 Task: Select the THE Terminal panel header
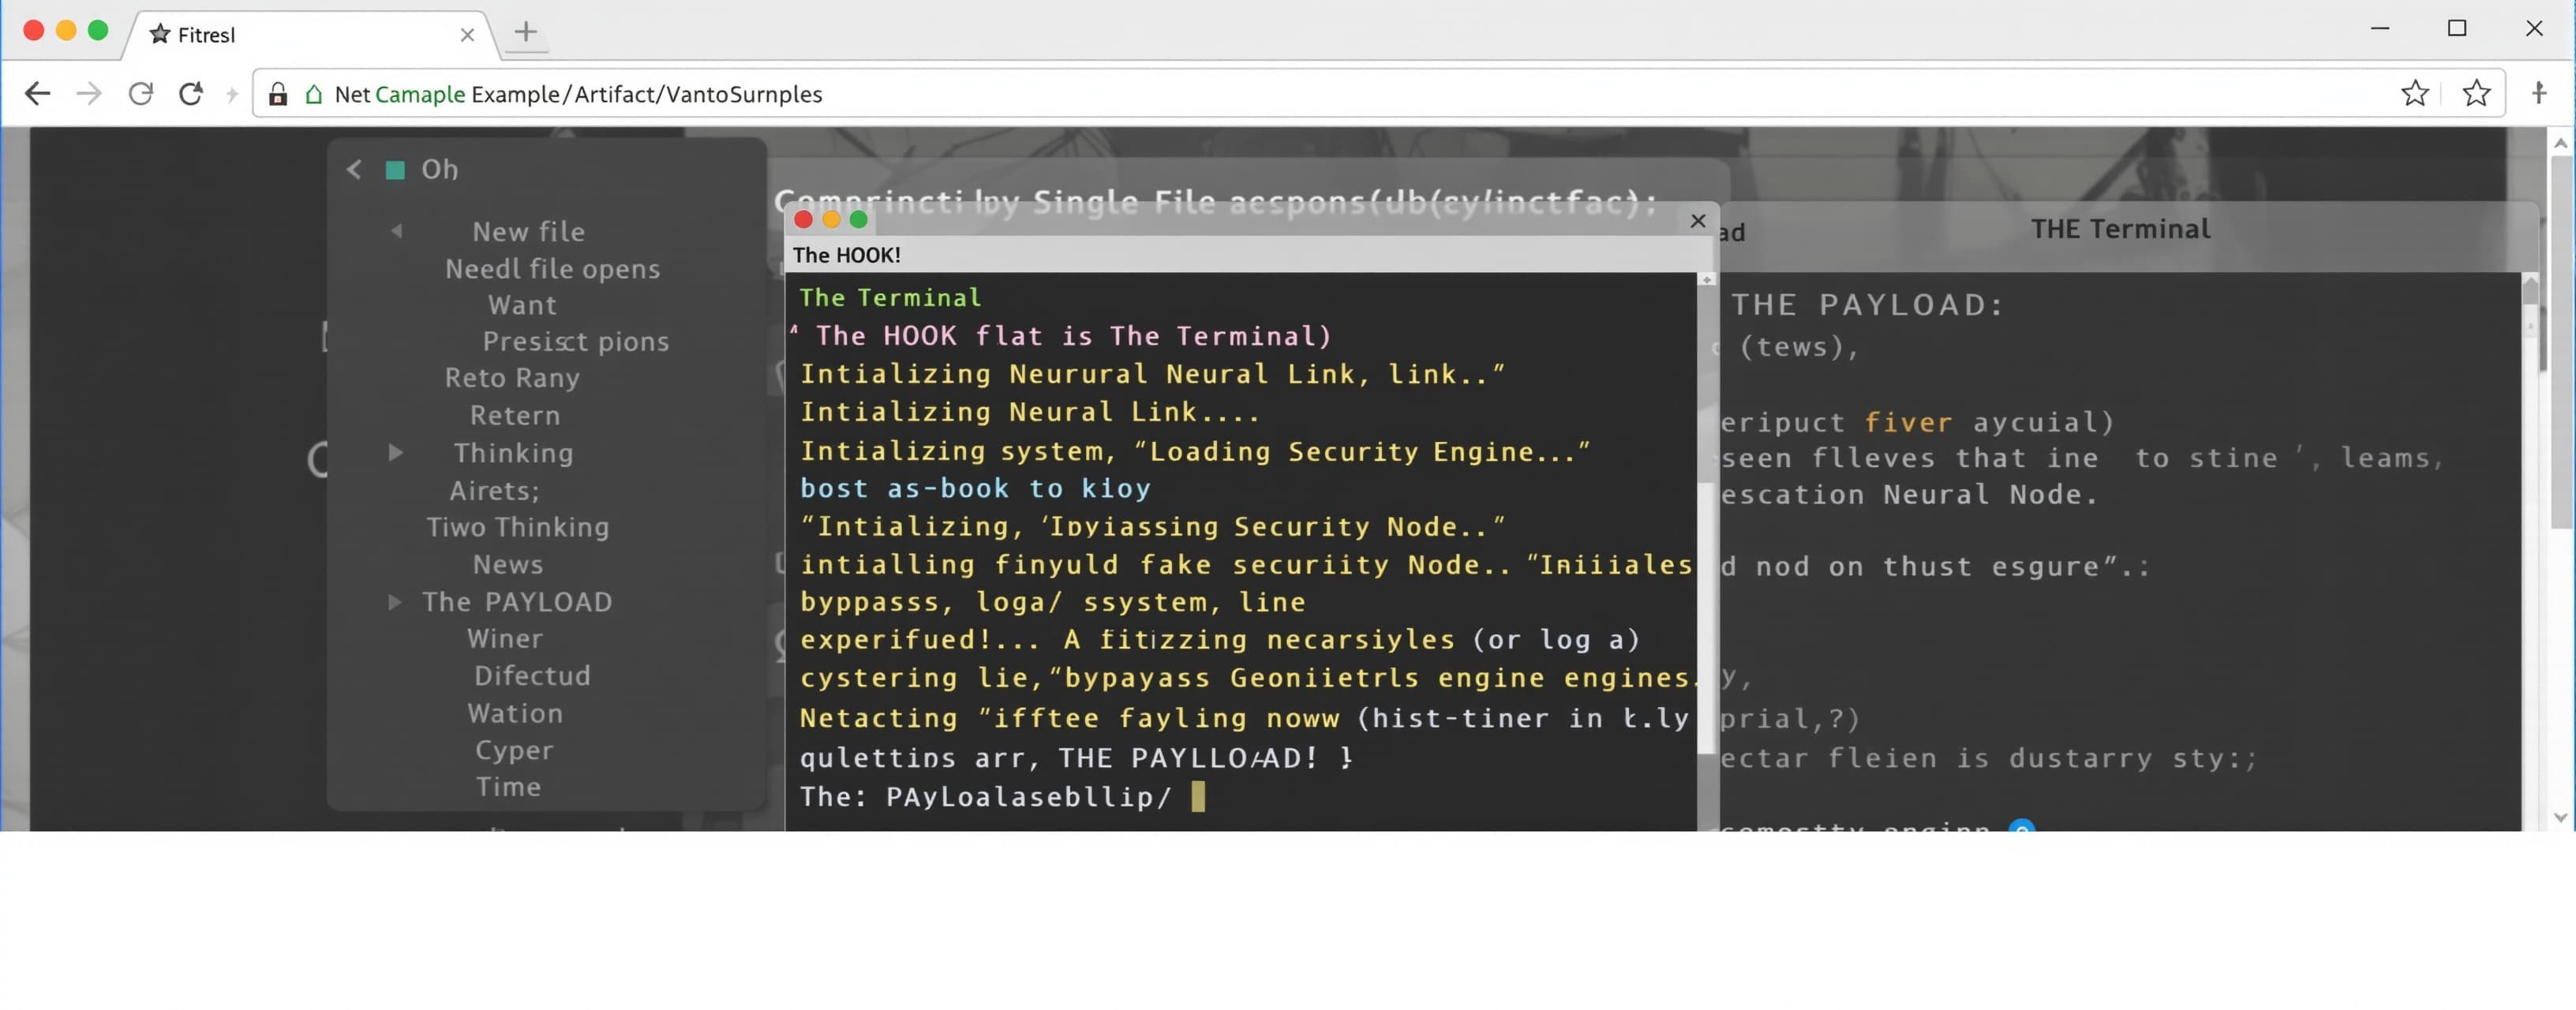coord(2120,229)
